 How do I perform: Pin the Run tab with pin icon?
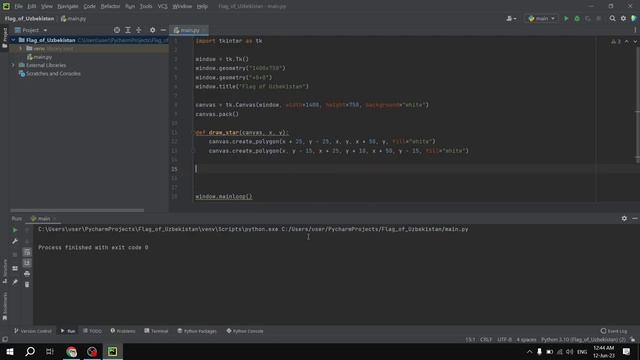click(15, 282)
